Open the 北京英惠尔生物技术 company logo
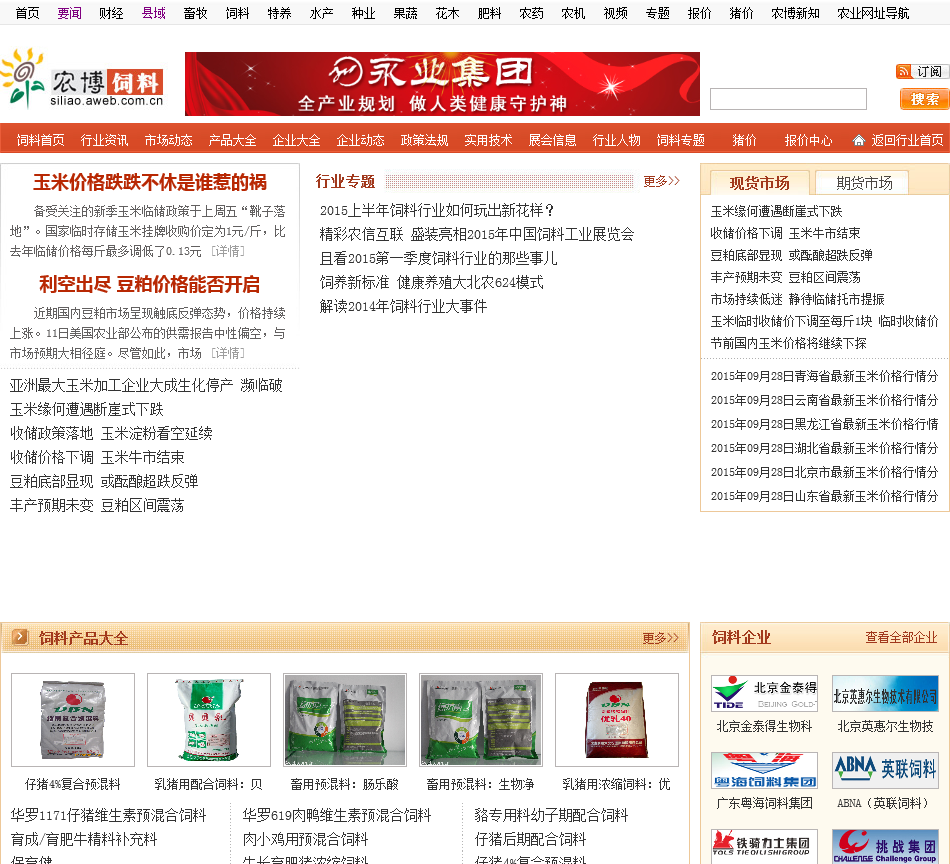950x864 pixels. [x=885, y=693]
